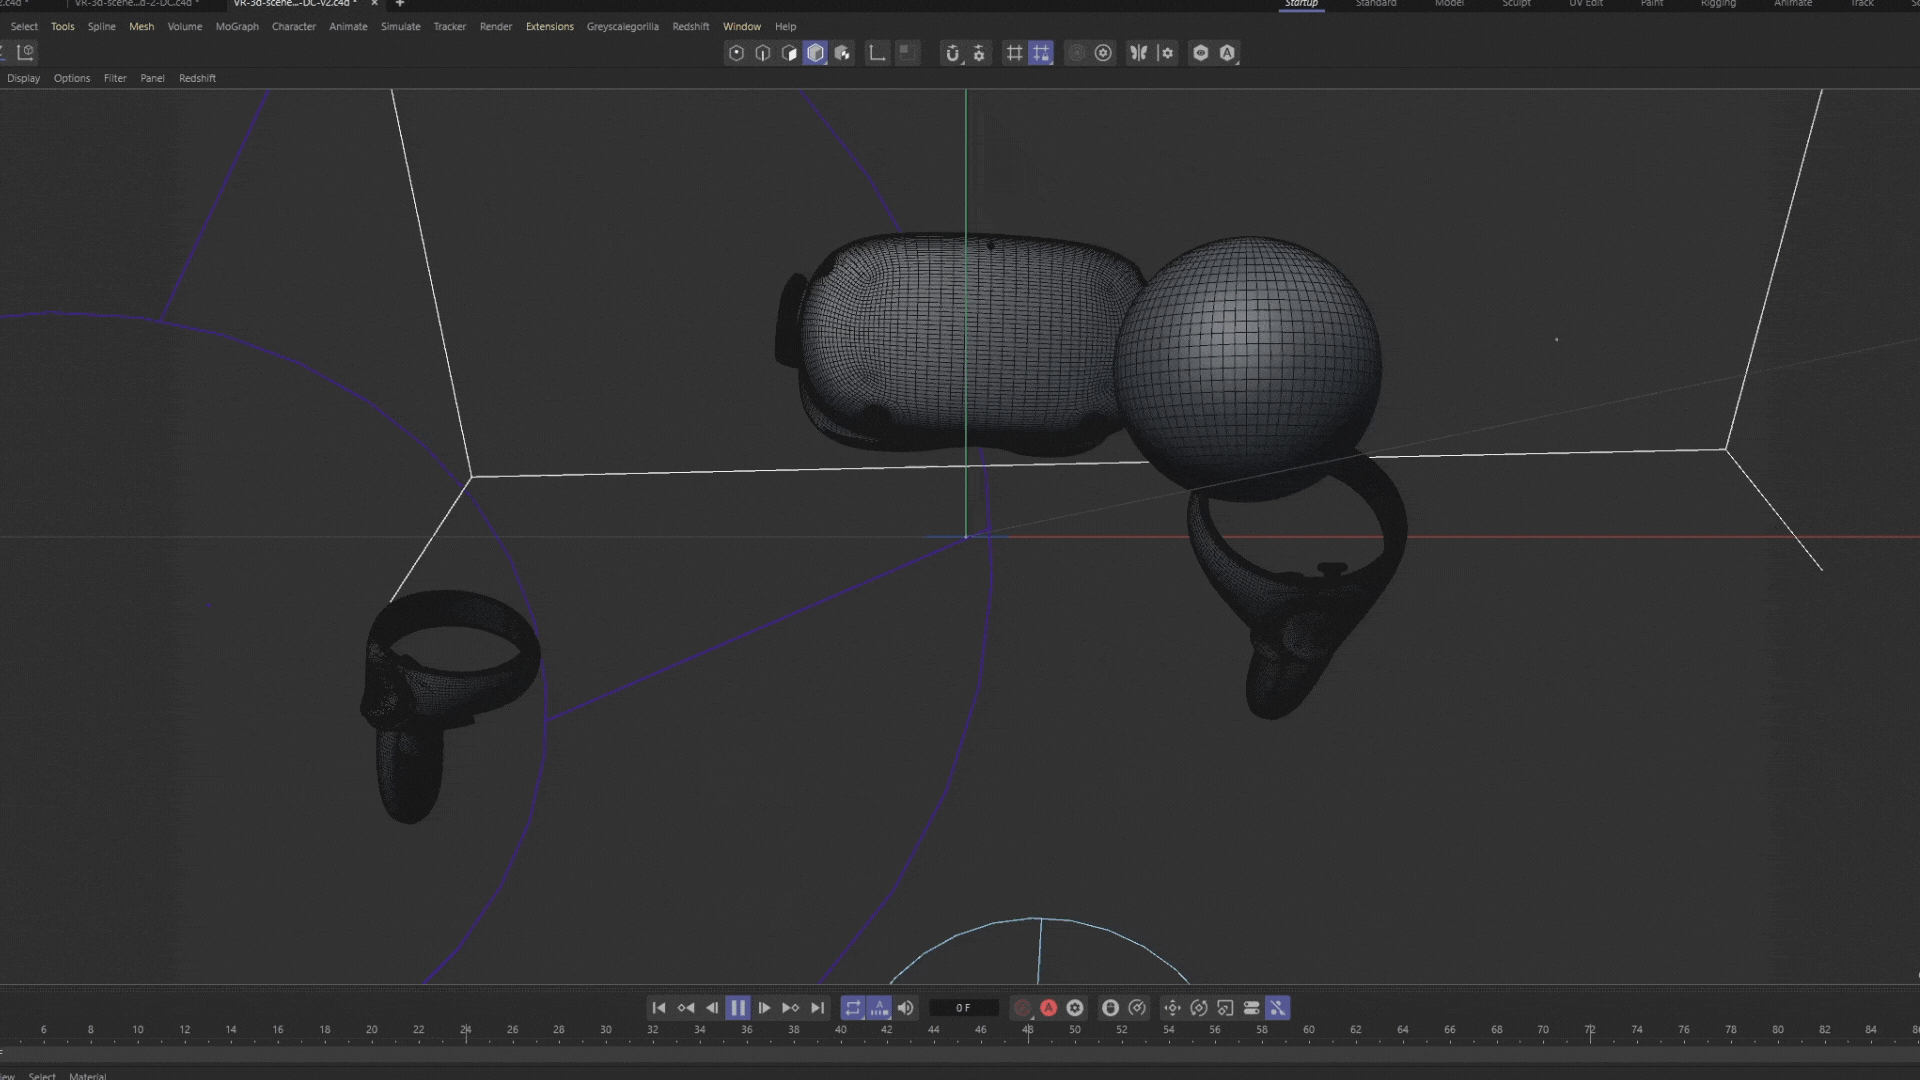Toggle locked workplane grid icon

coord(1041,53)
